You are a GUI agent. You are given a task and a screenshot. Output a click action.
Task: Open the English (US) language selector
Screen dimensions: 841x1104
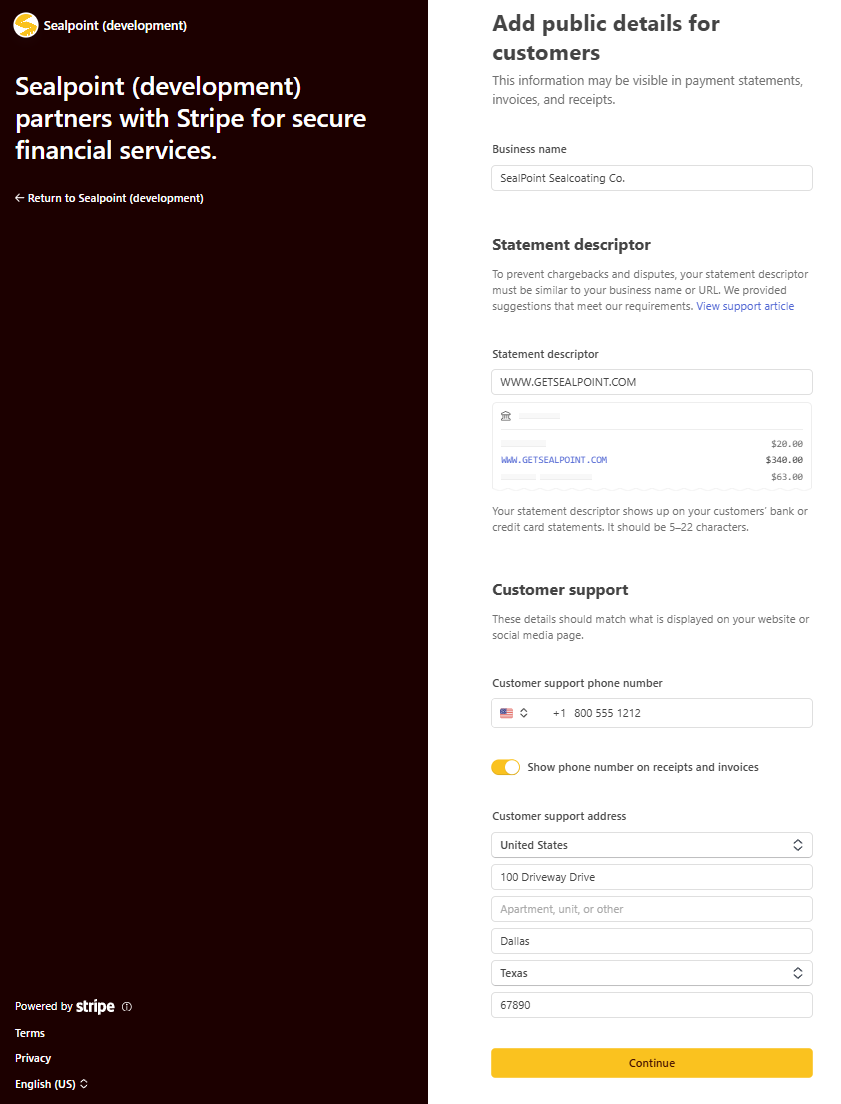point(51,1084)
